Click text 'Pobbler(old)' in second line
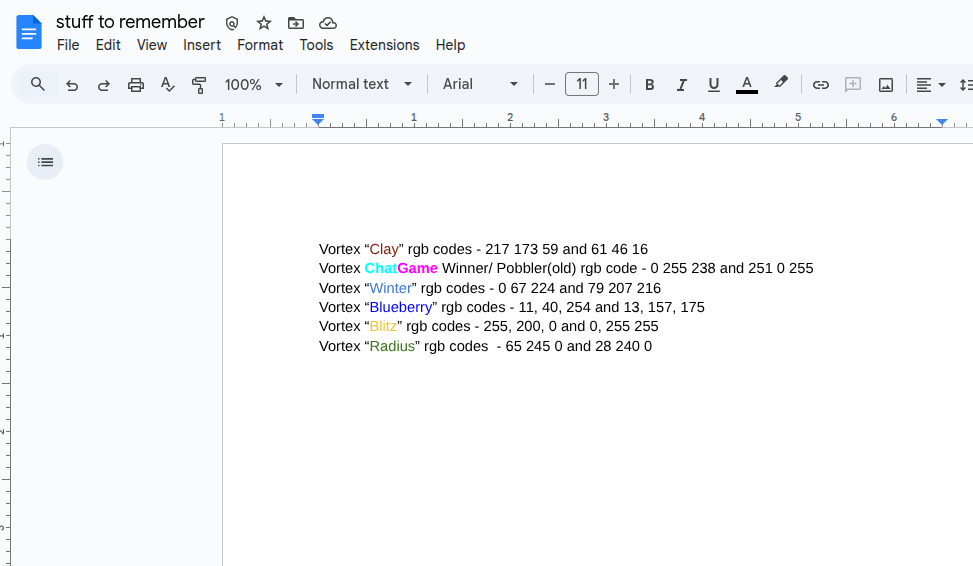Image resolution: width=973 pixels, height=566 pixels. click(536, 268)
